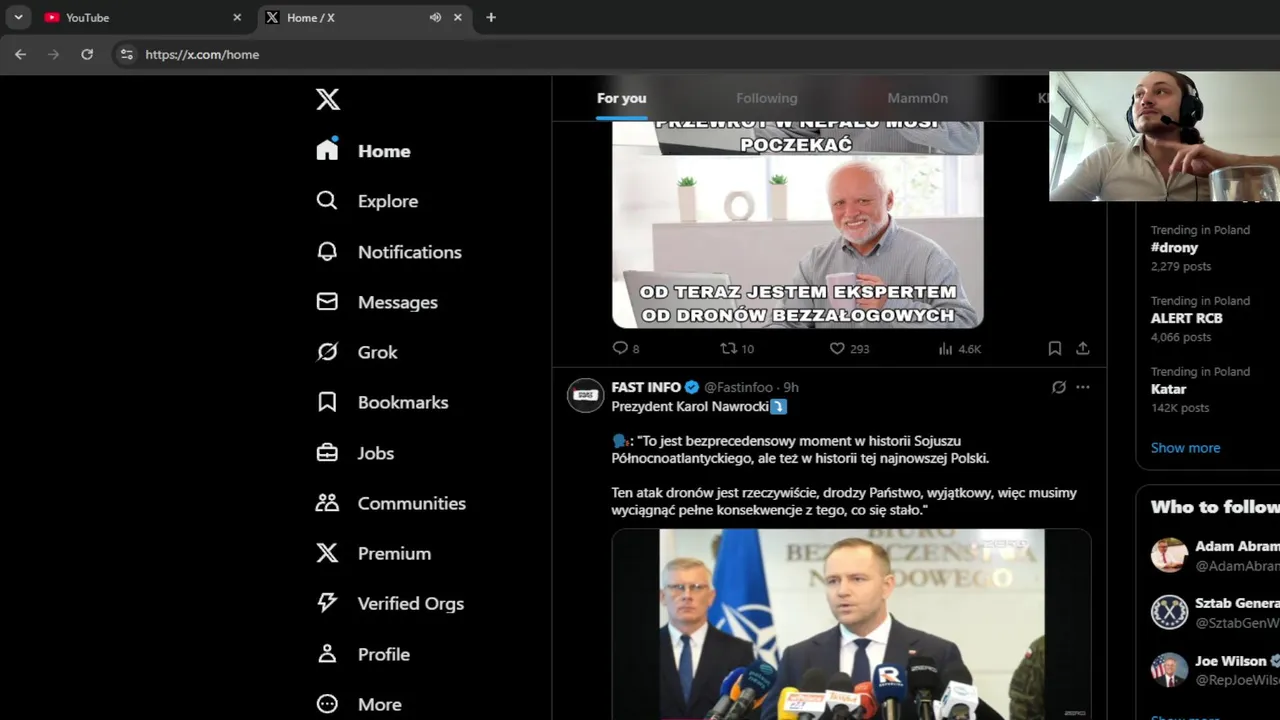The height and width of the screenshot is (720, 1280).
Task: Open the 9h timestamp on FAST INFO post
Action: [x=791, y=387]
